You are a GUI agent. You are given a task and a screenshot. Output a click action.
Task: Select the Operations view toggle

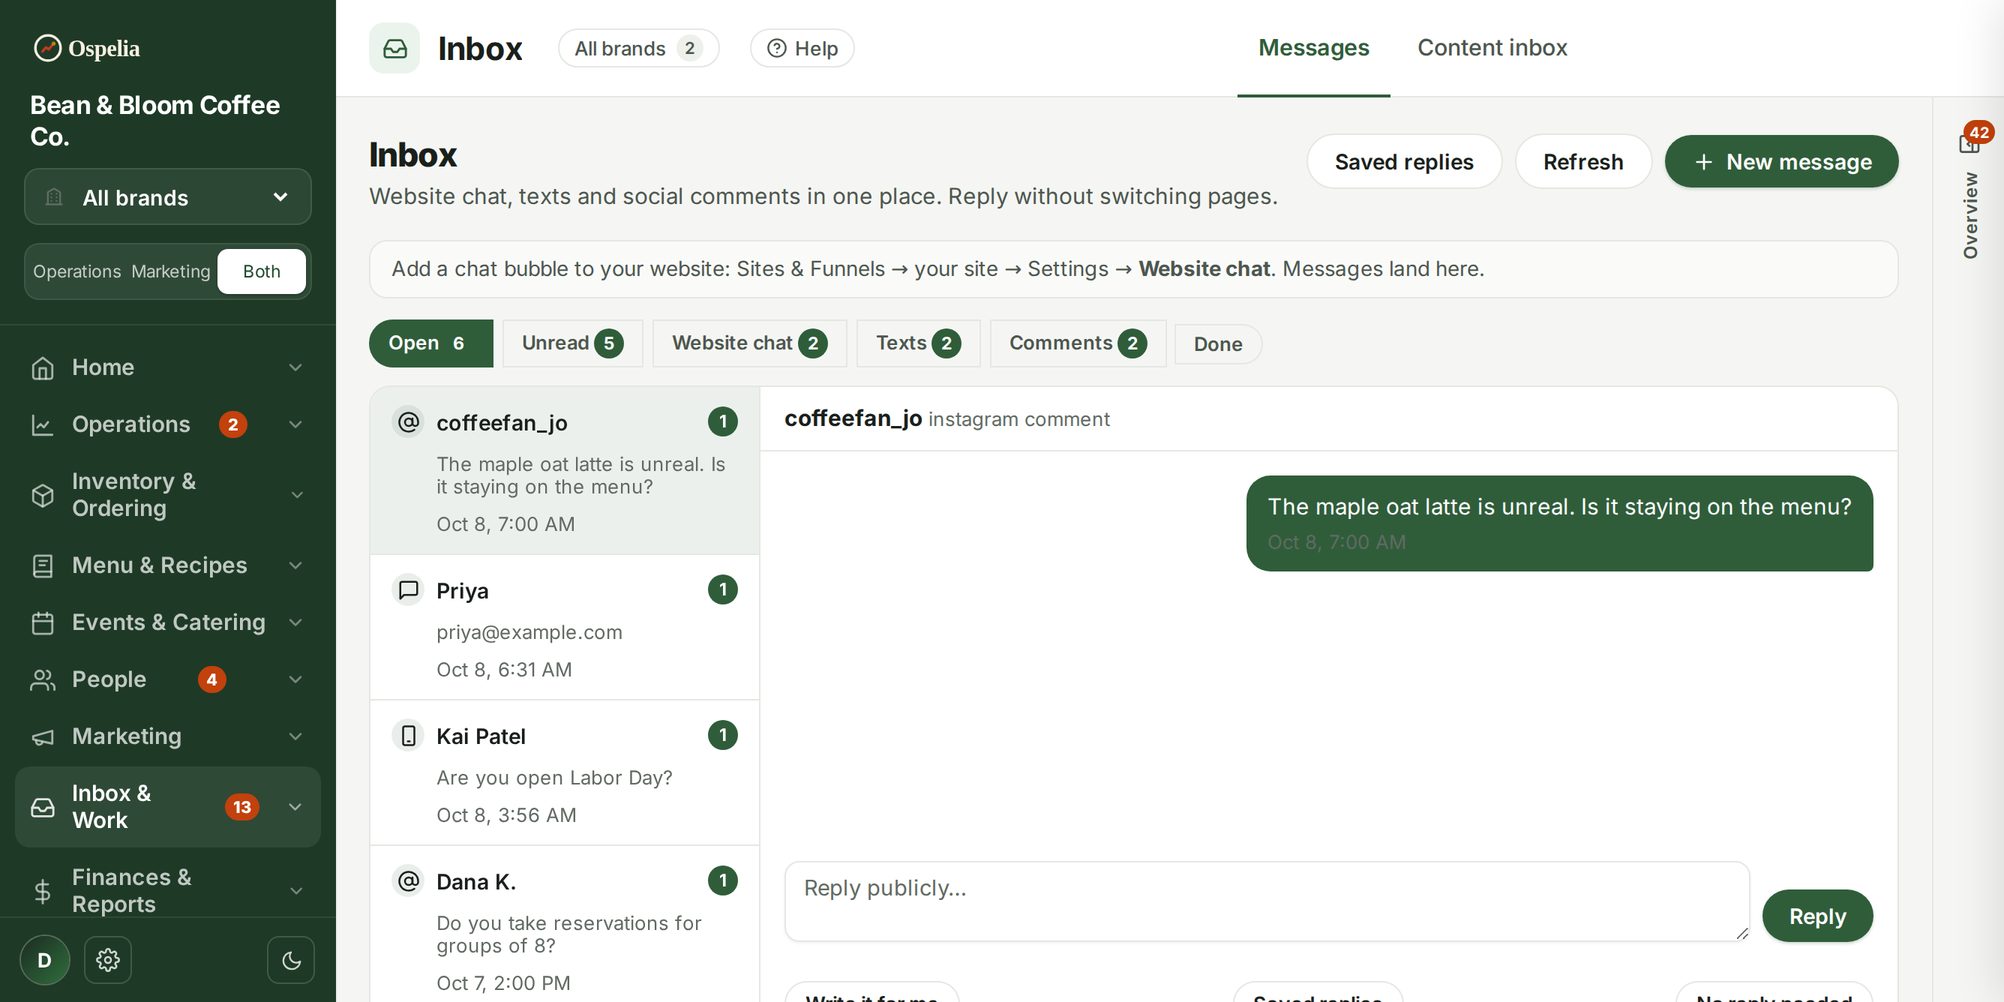[77, 272]
